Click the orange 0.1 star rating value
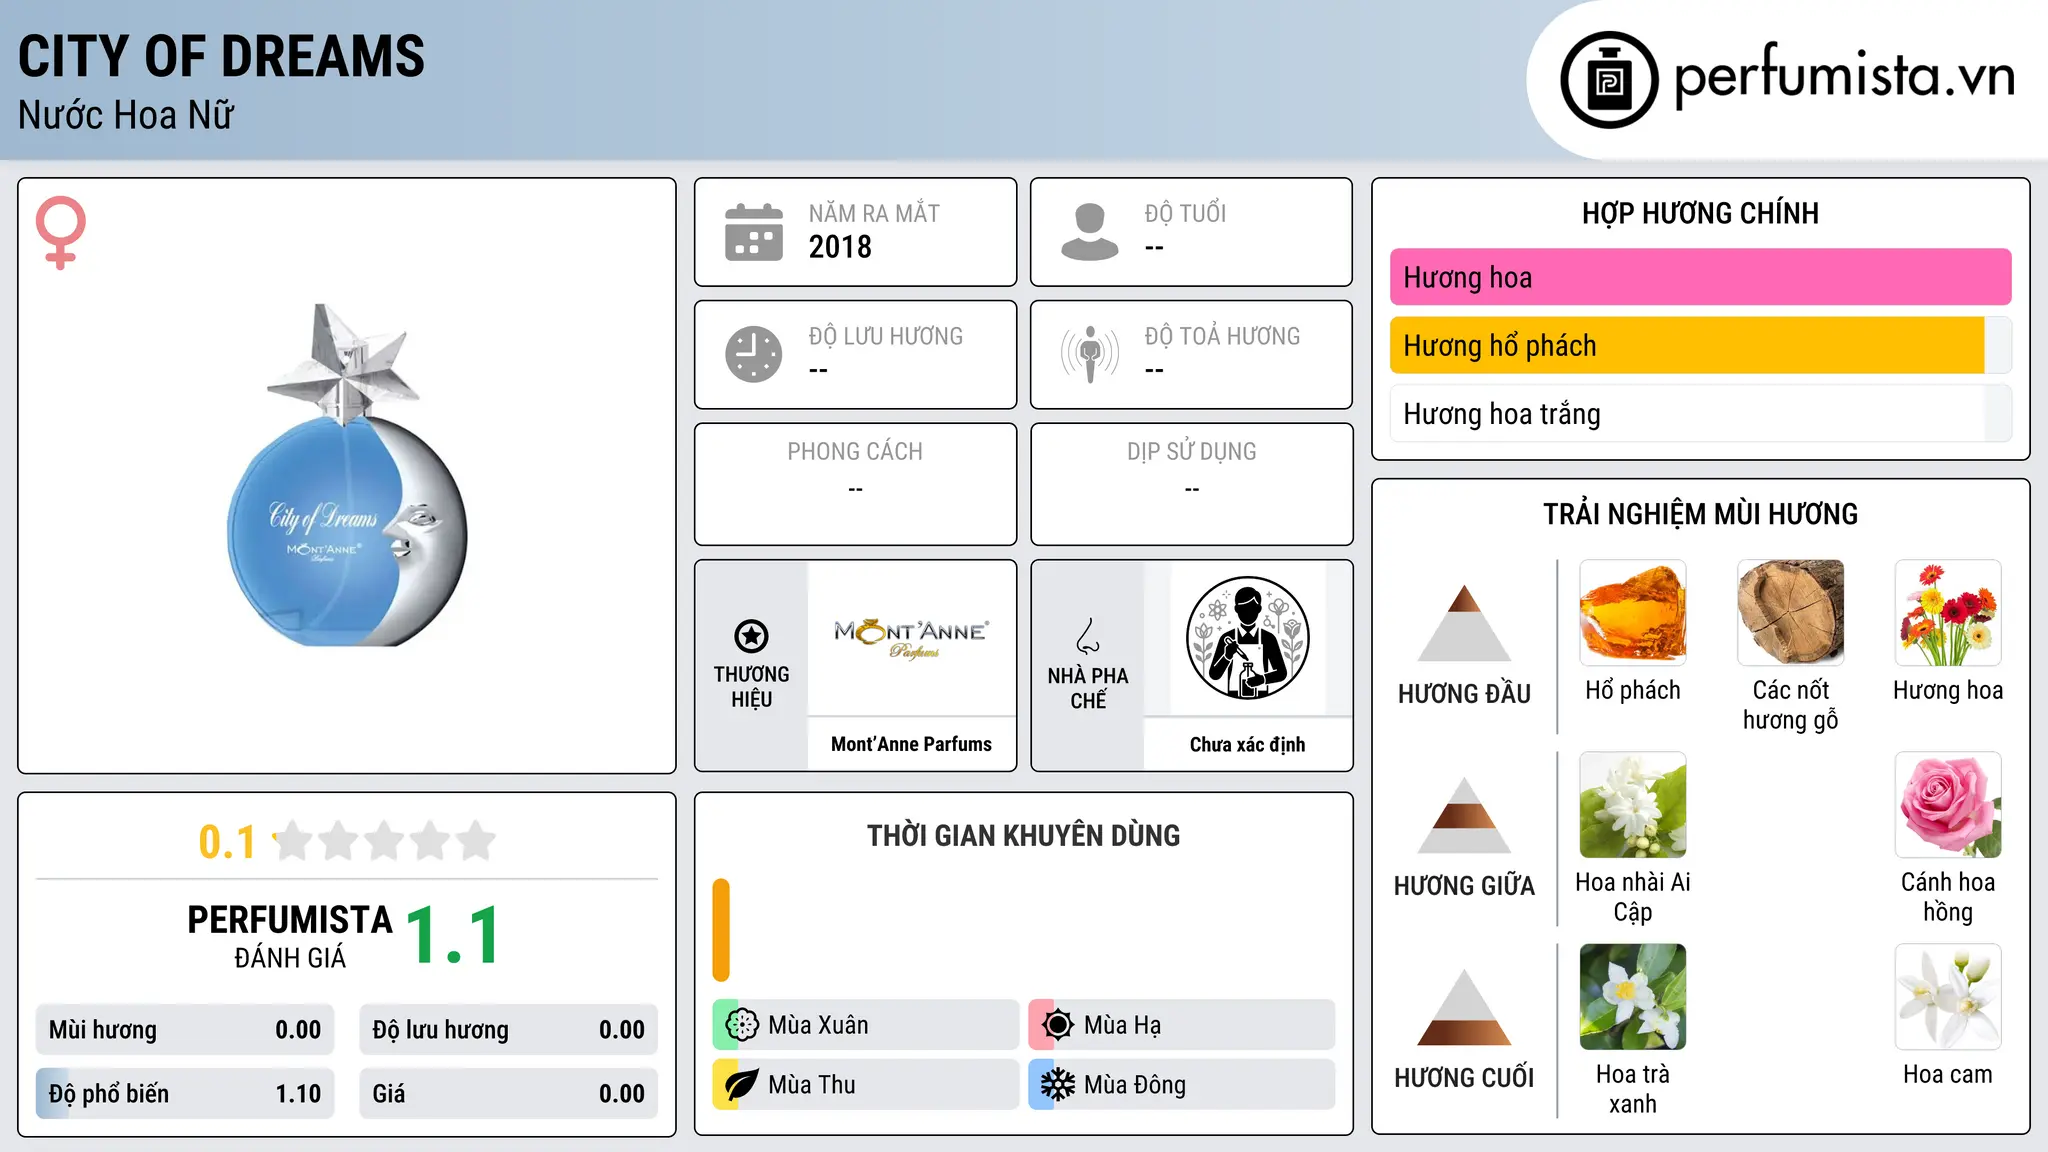The image size is (2048, 1152). [x=227, y=842]
